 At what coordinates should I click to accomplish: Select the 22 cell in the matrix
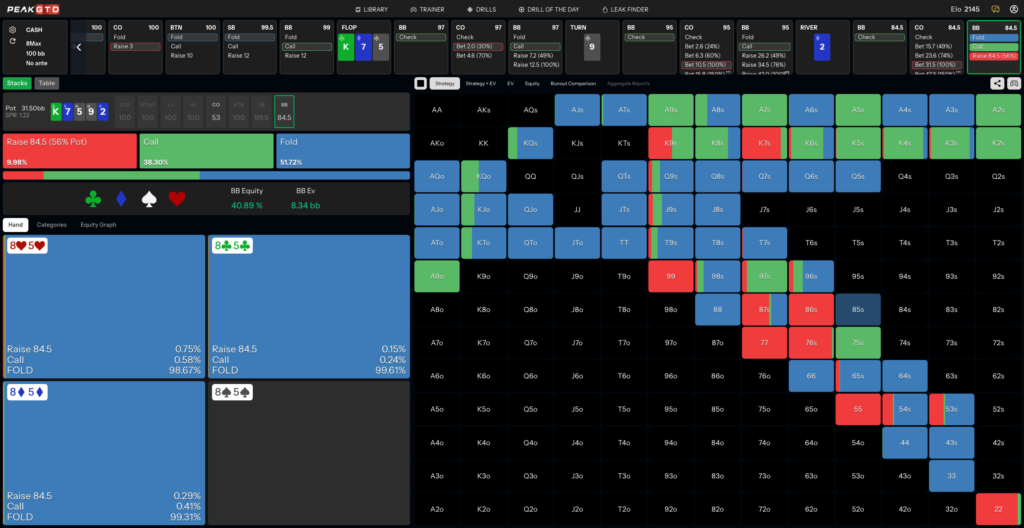click(999, 509)
